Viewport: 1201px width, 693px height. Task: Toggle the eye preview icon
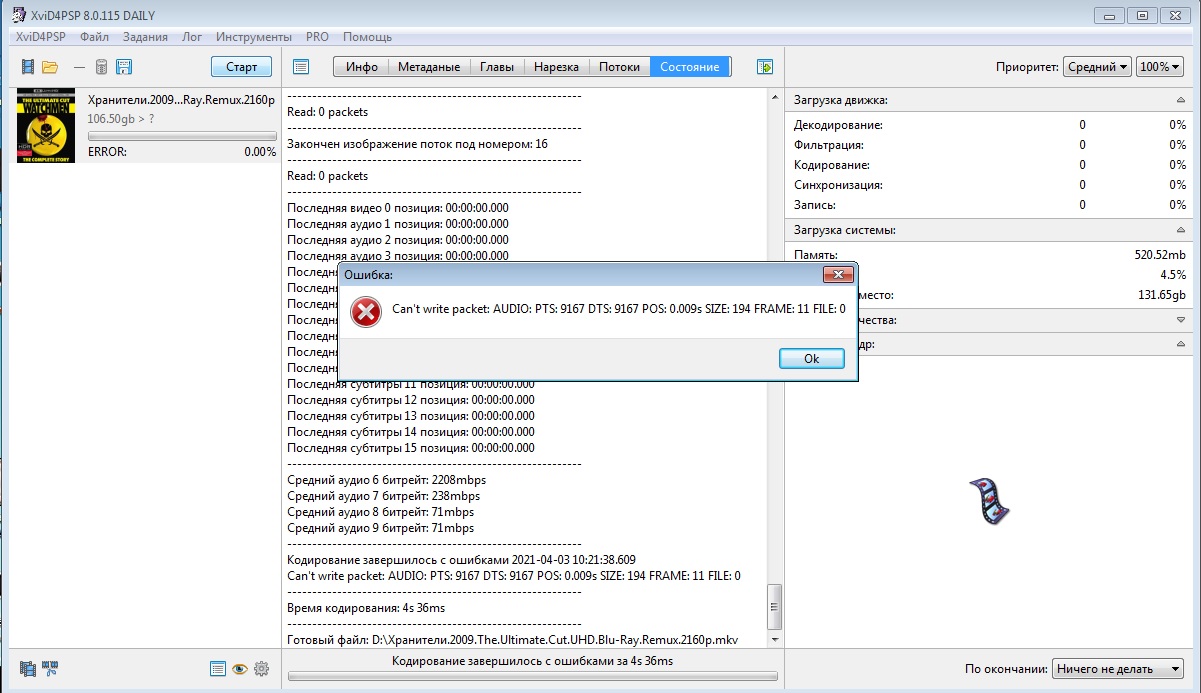point(240,668)
